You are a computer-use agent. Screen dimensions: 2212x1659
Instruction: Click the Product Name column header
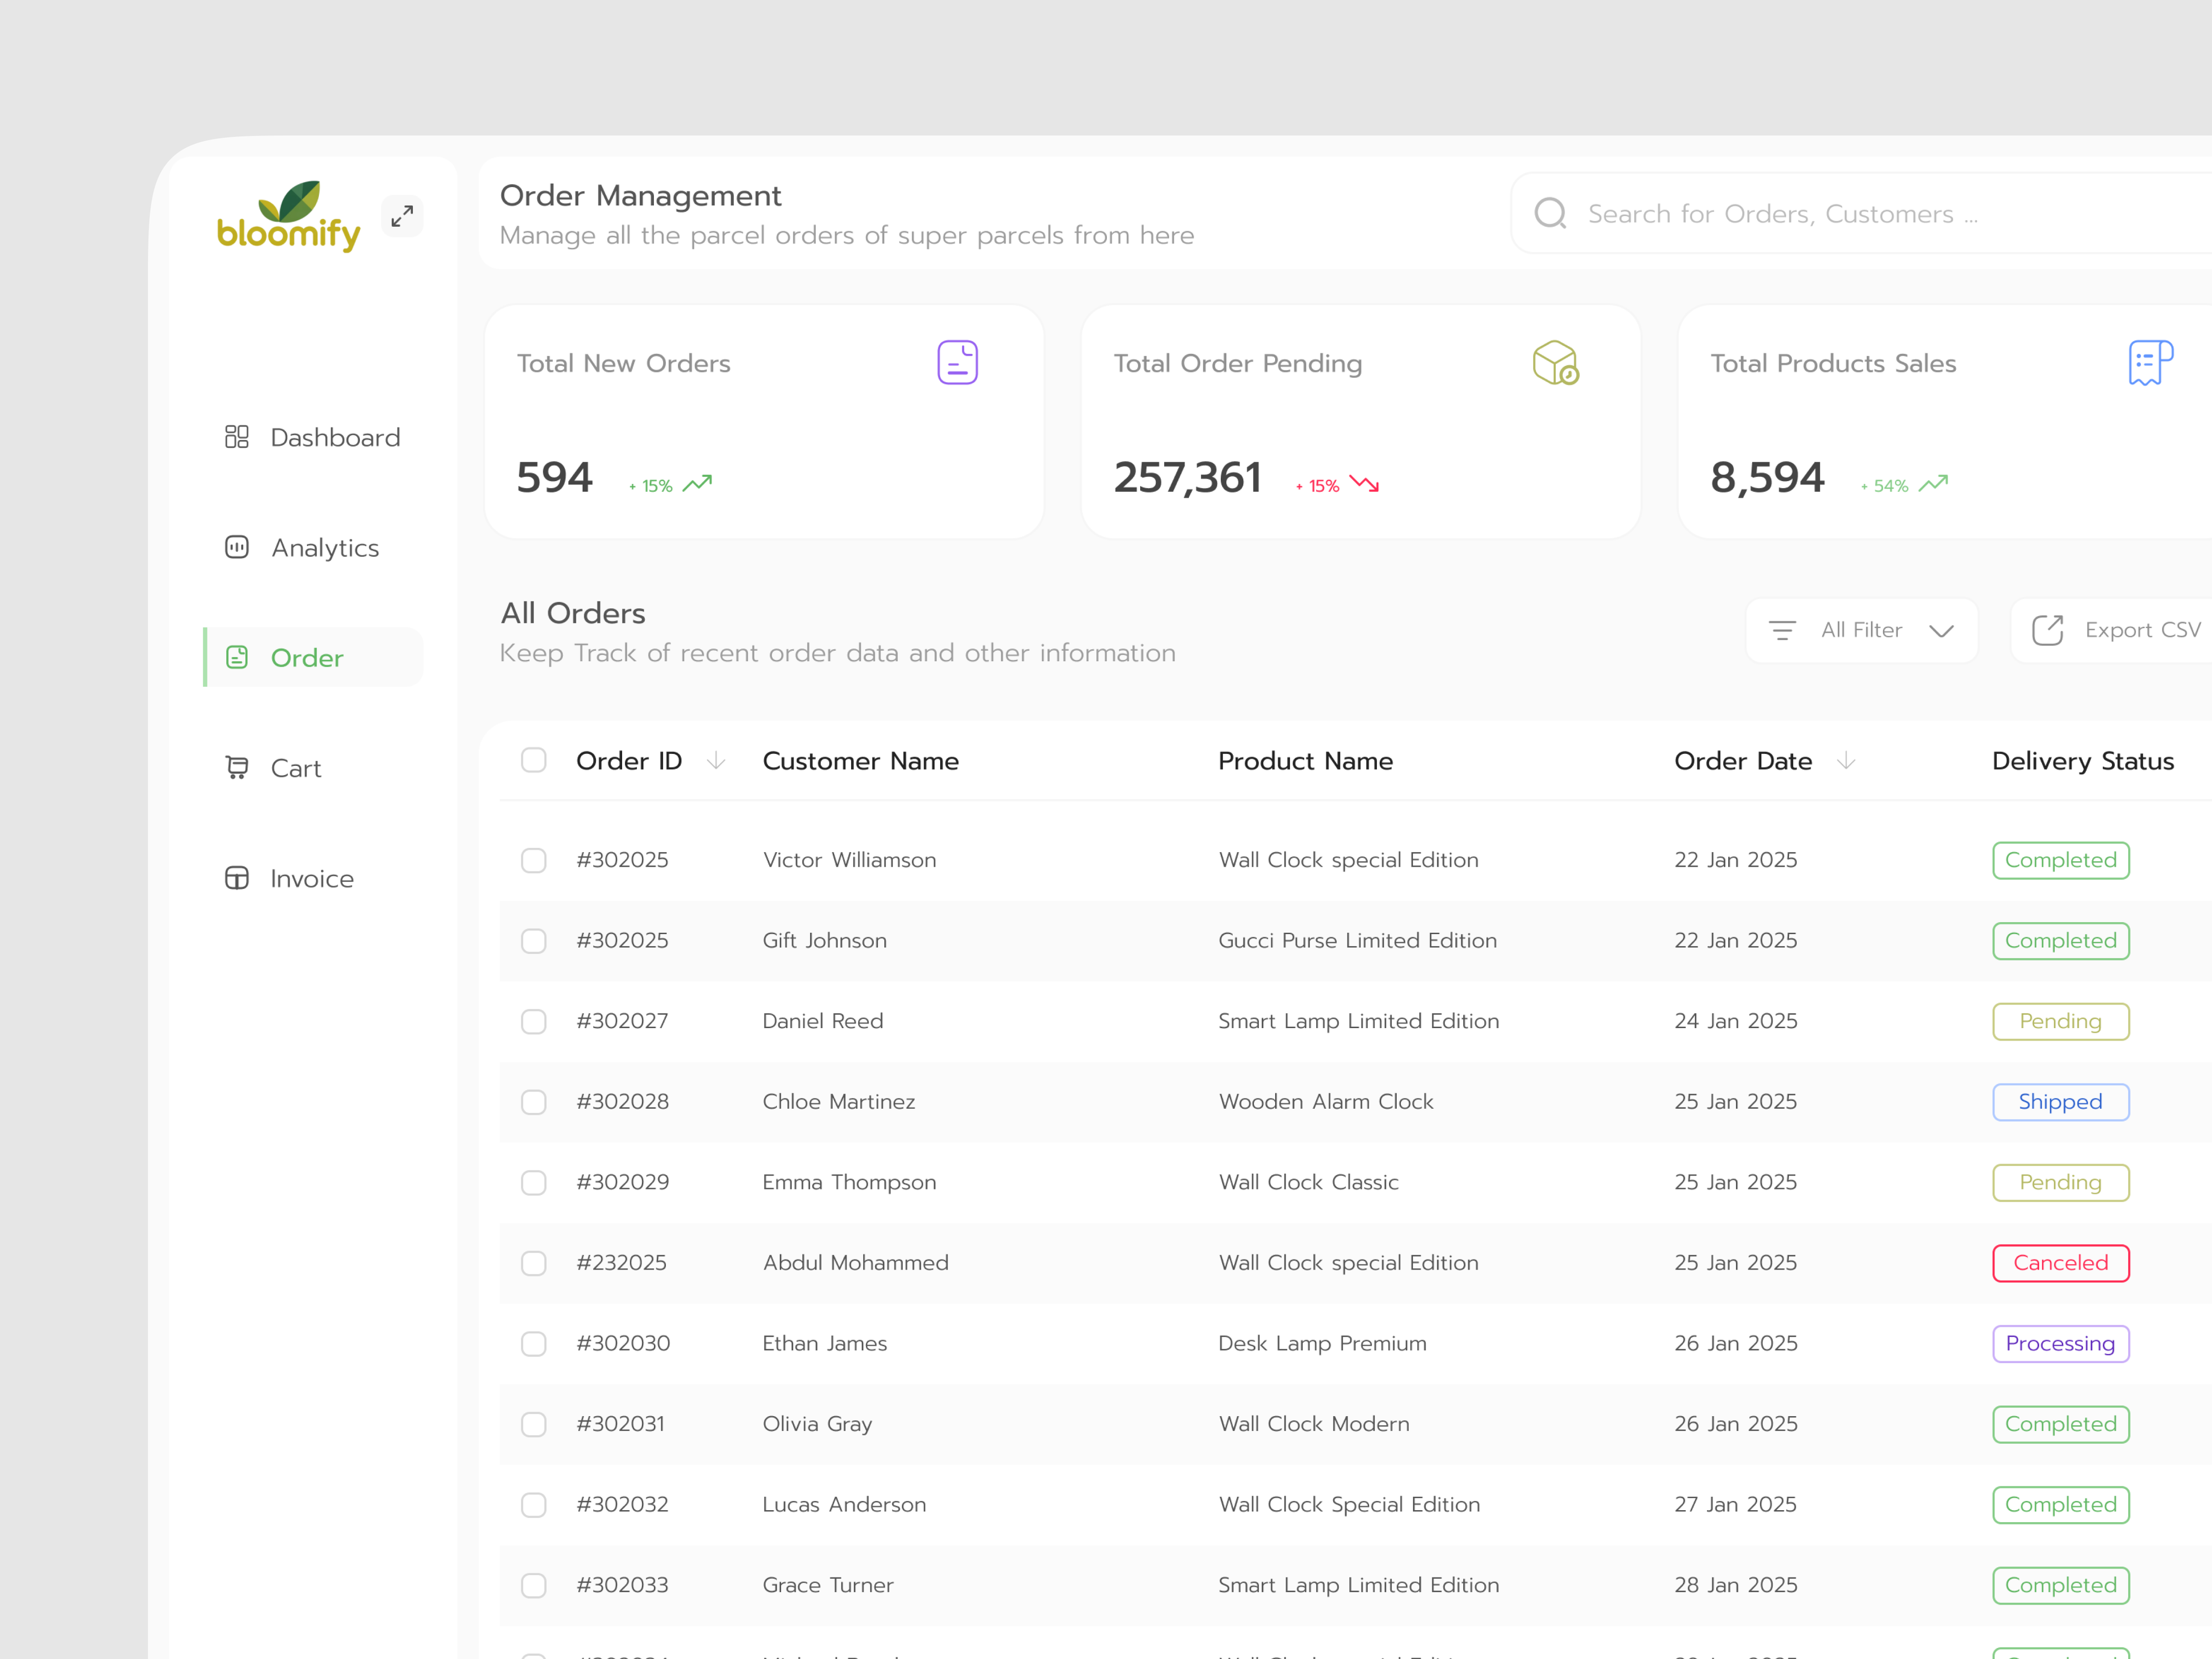[1305, 761]
